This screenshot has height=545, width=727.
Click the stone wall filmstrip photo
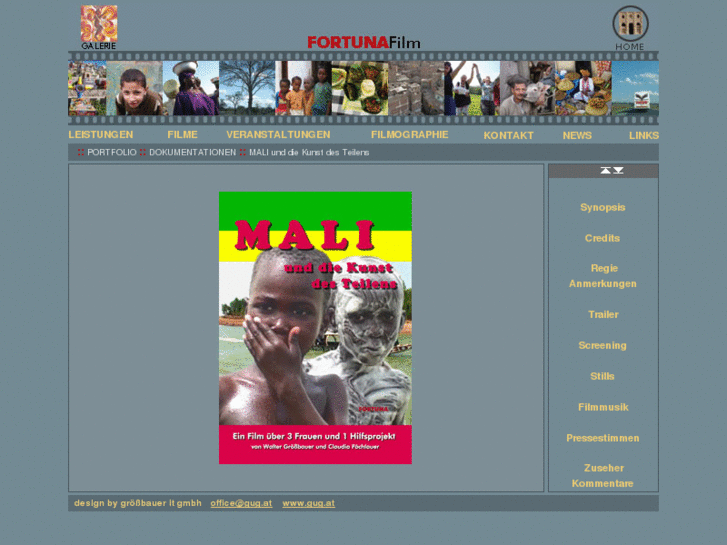pos(416,88)
